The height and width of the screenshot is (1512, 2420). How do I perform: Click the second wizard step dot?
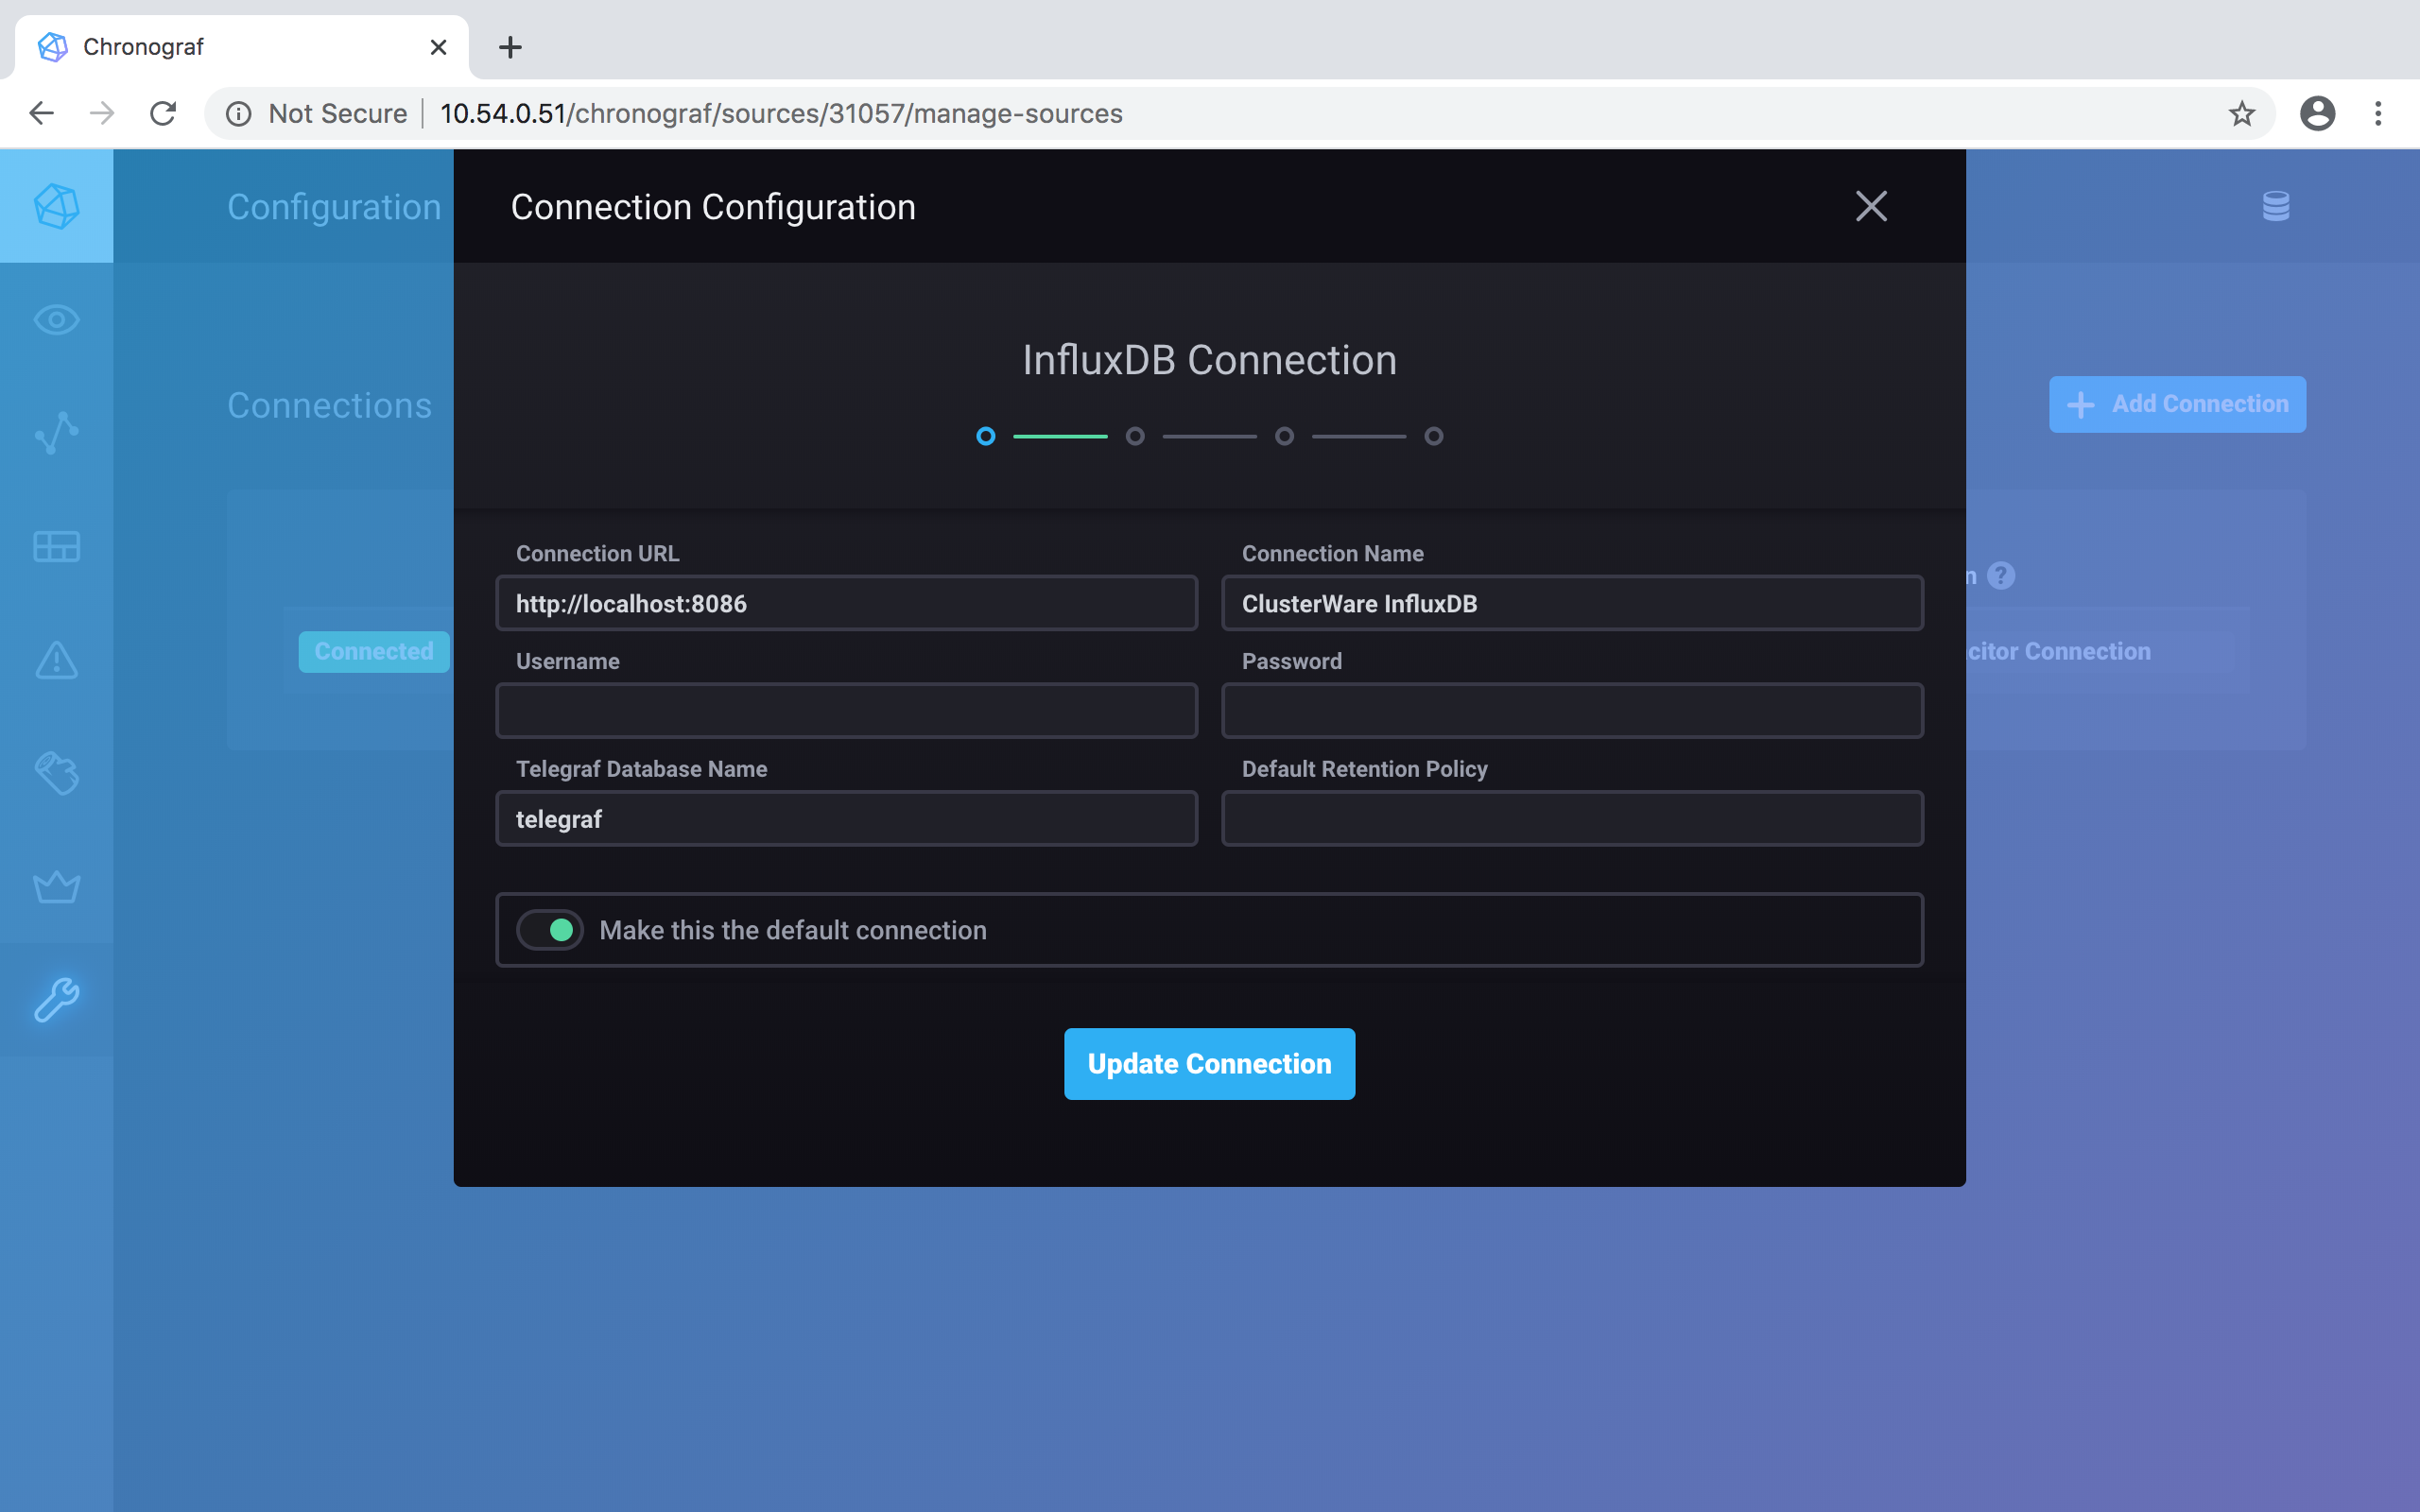1135,436
